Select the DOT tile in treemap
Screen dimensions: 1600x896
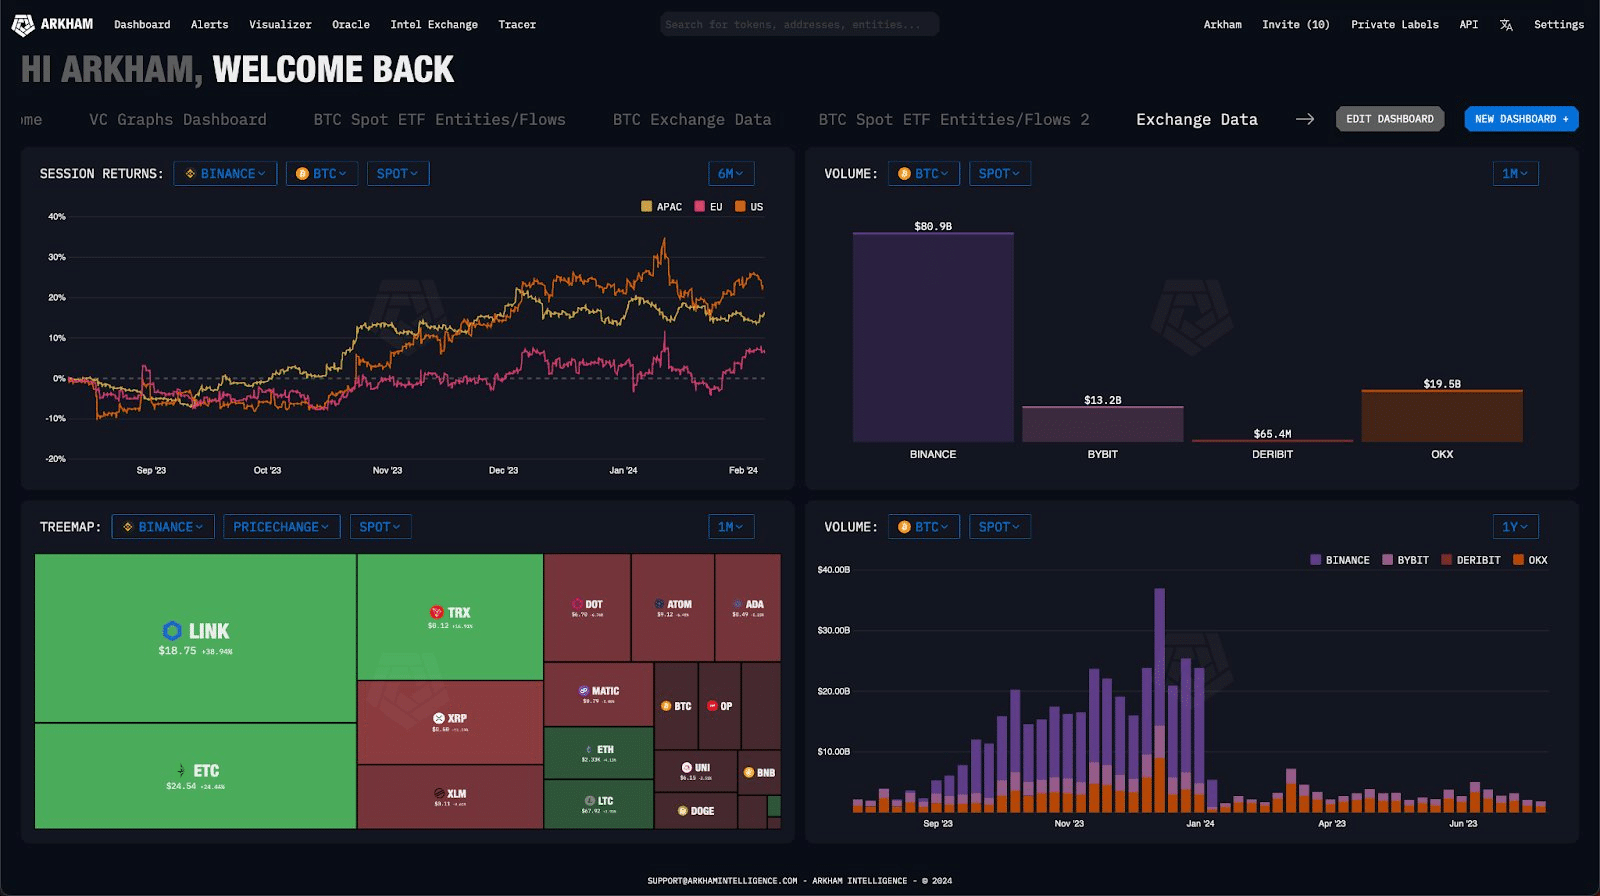point(587,608)
